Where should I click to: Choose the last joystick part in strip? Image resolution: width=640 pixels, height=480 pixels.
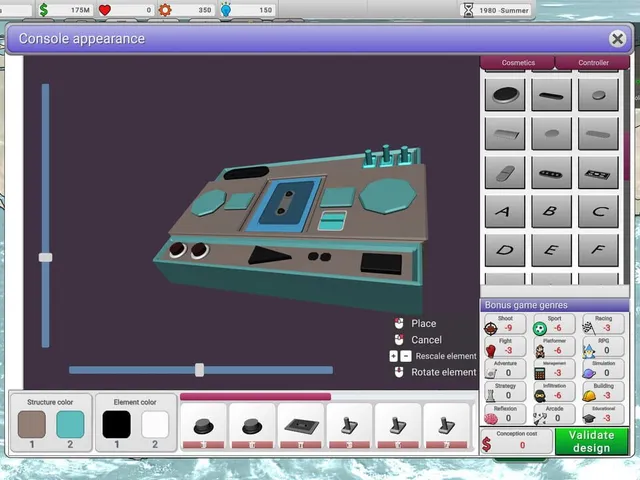point(447,426)
